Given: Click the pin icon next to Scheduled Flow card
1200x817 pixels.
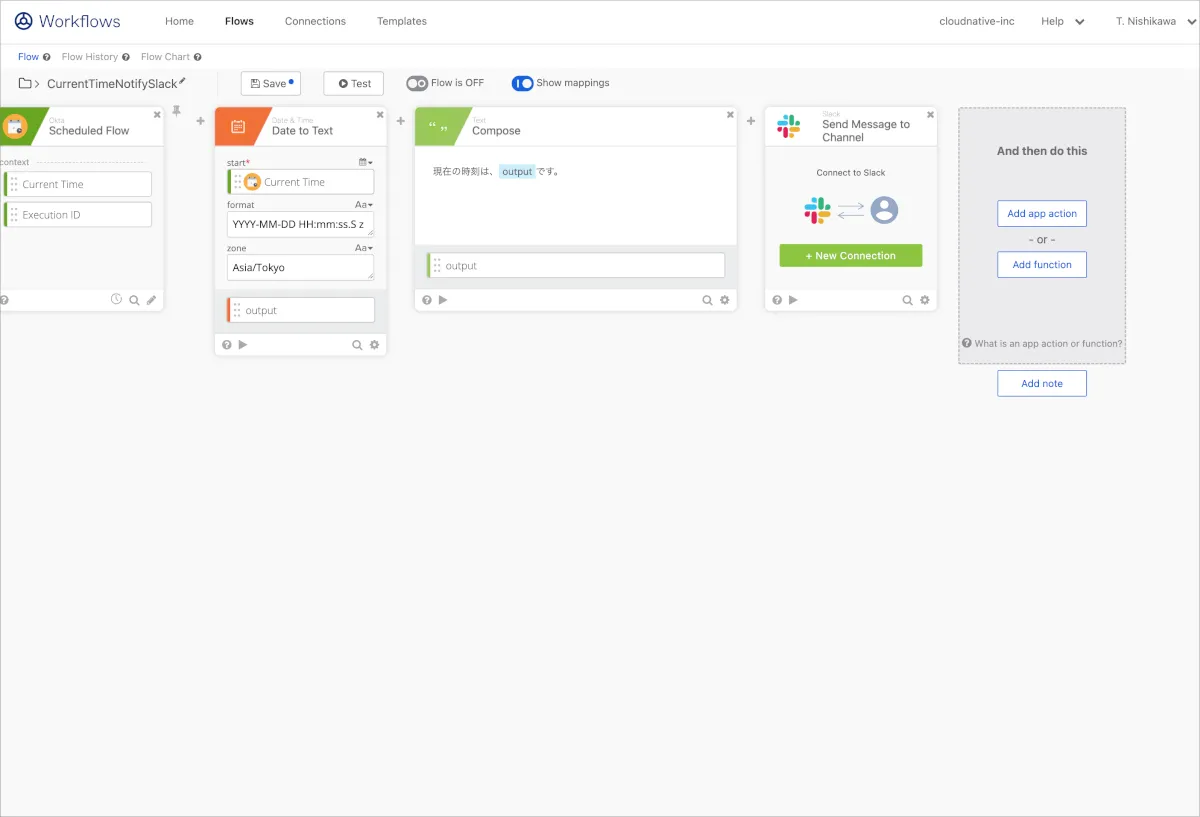Looking at the screenshot, I should [x=177, y=110].
